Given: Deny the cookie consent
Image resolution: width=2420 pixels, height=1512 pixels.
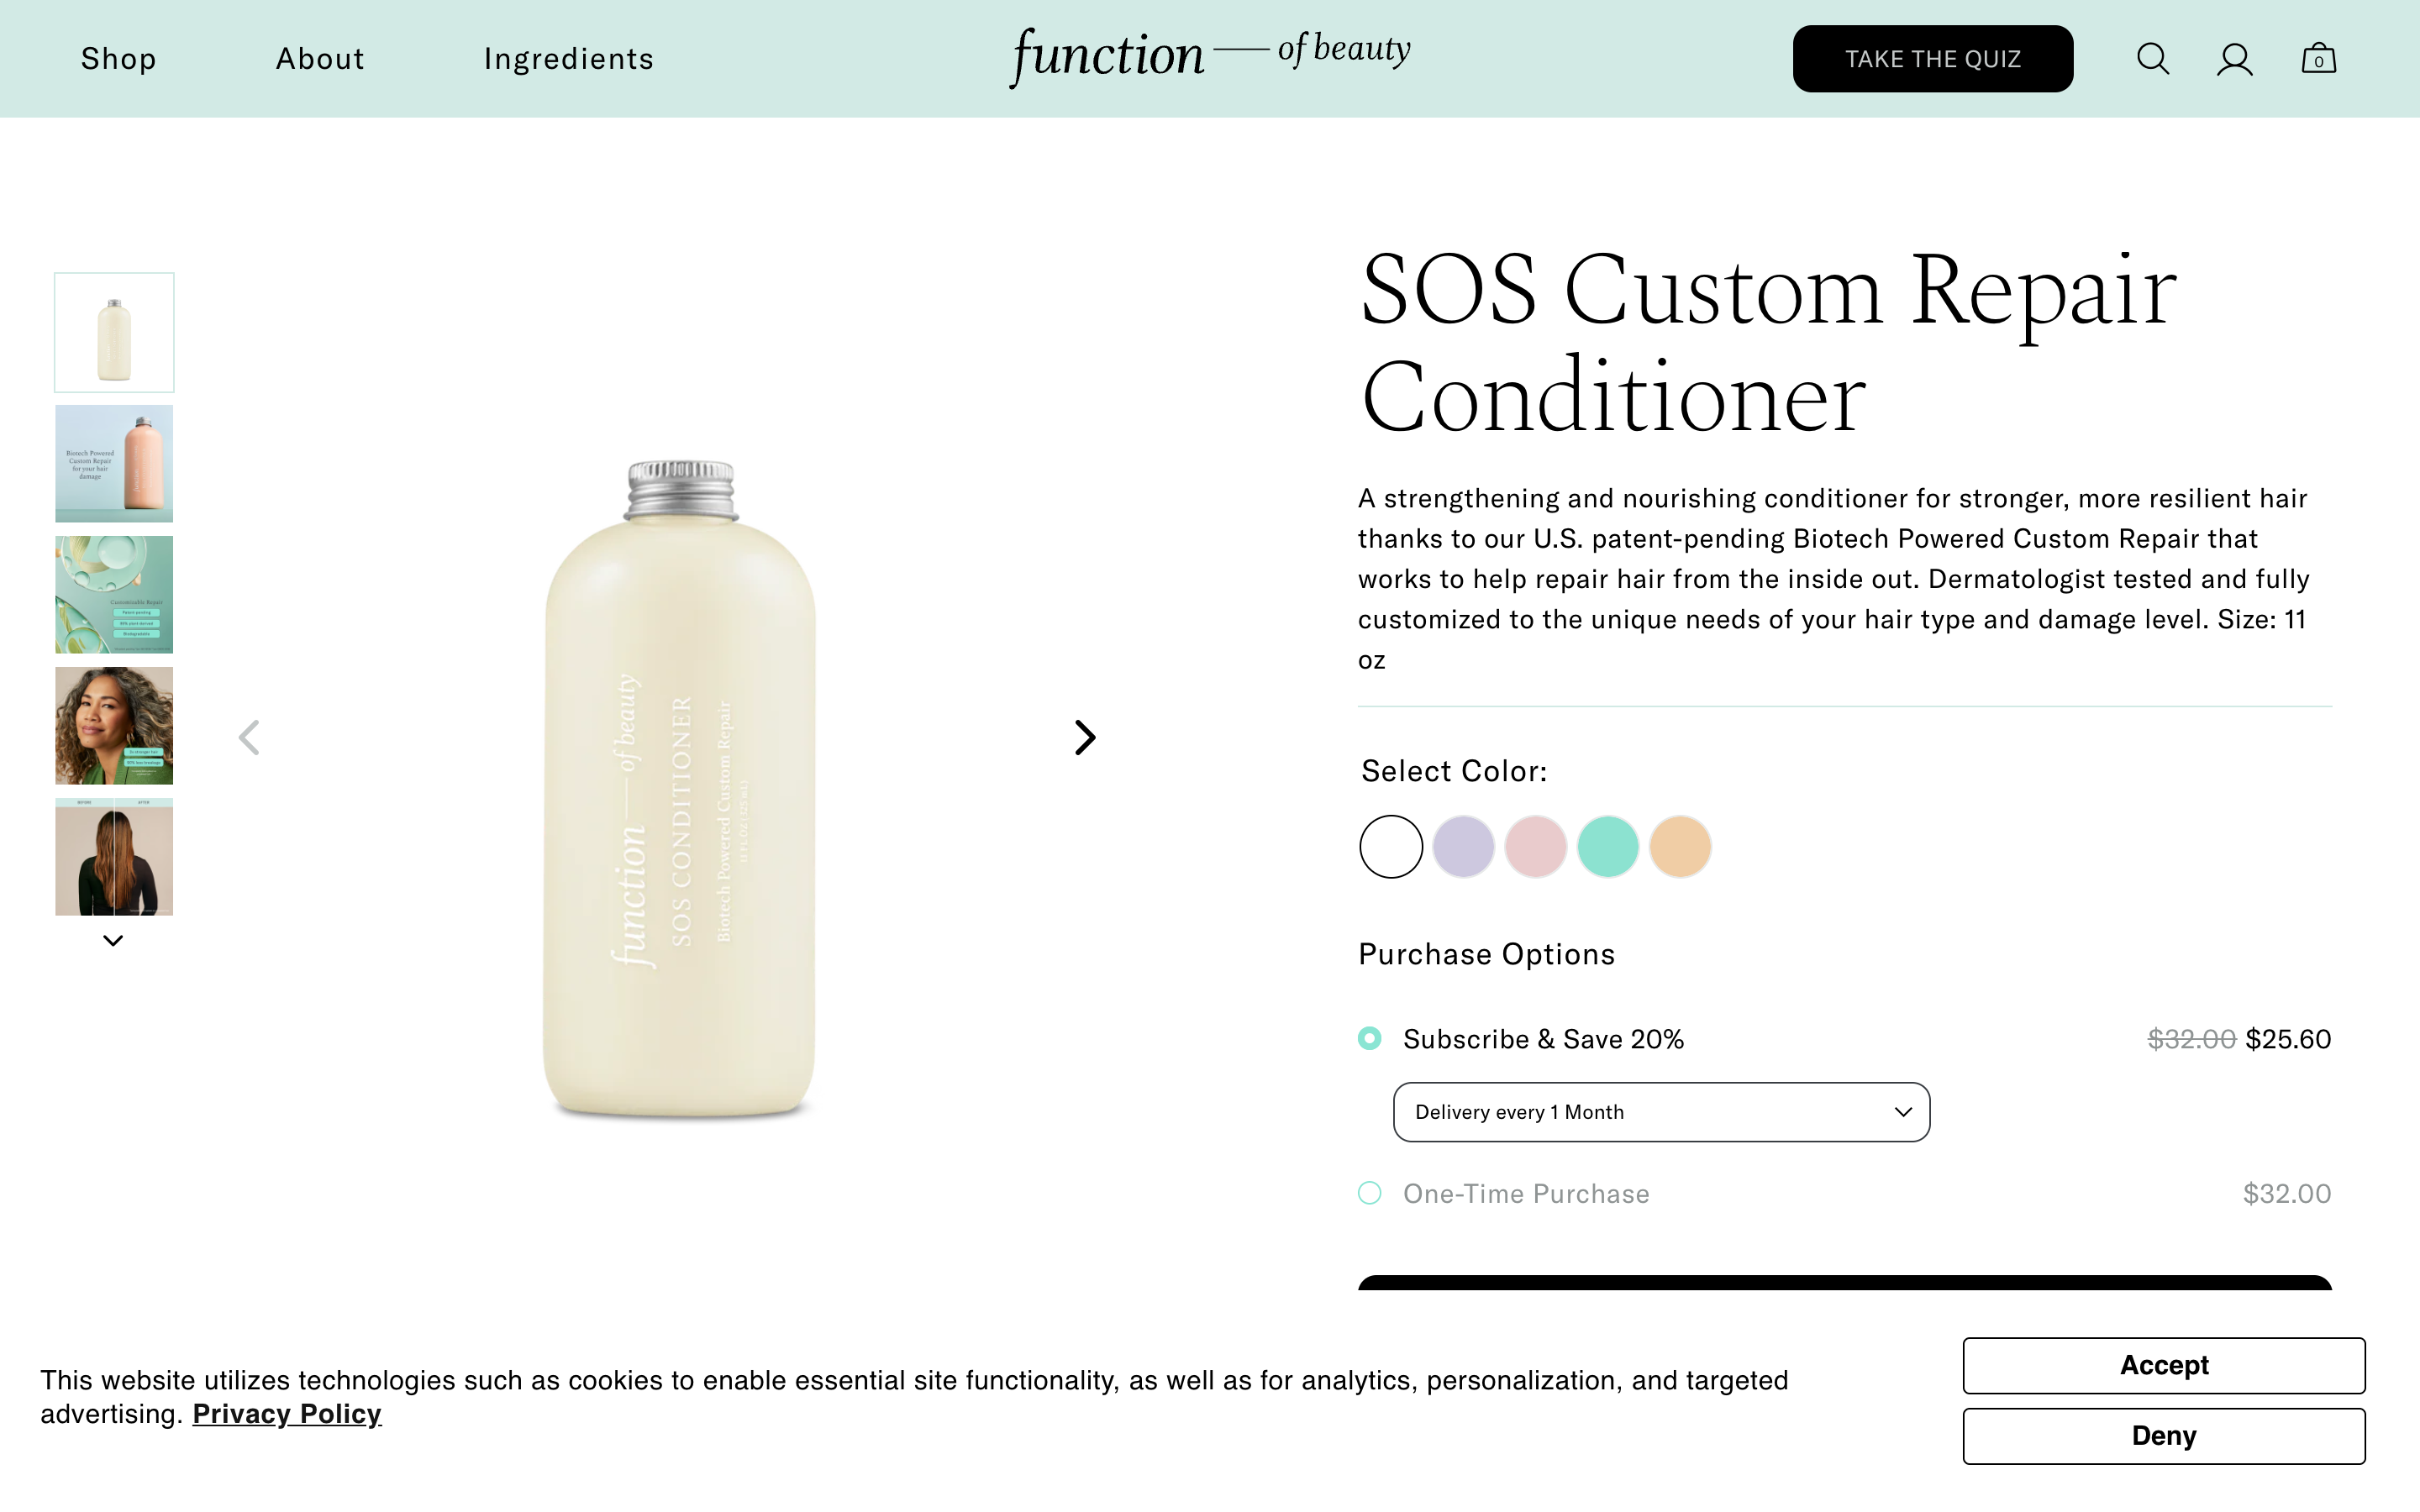Looking at the screenshot, I should tap(2163, 1436).
